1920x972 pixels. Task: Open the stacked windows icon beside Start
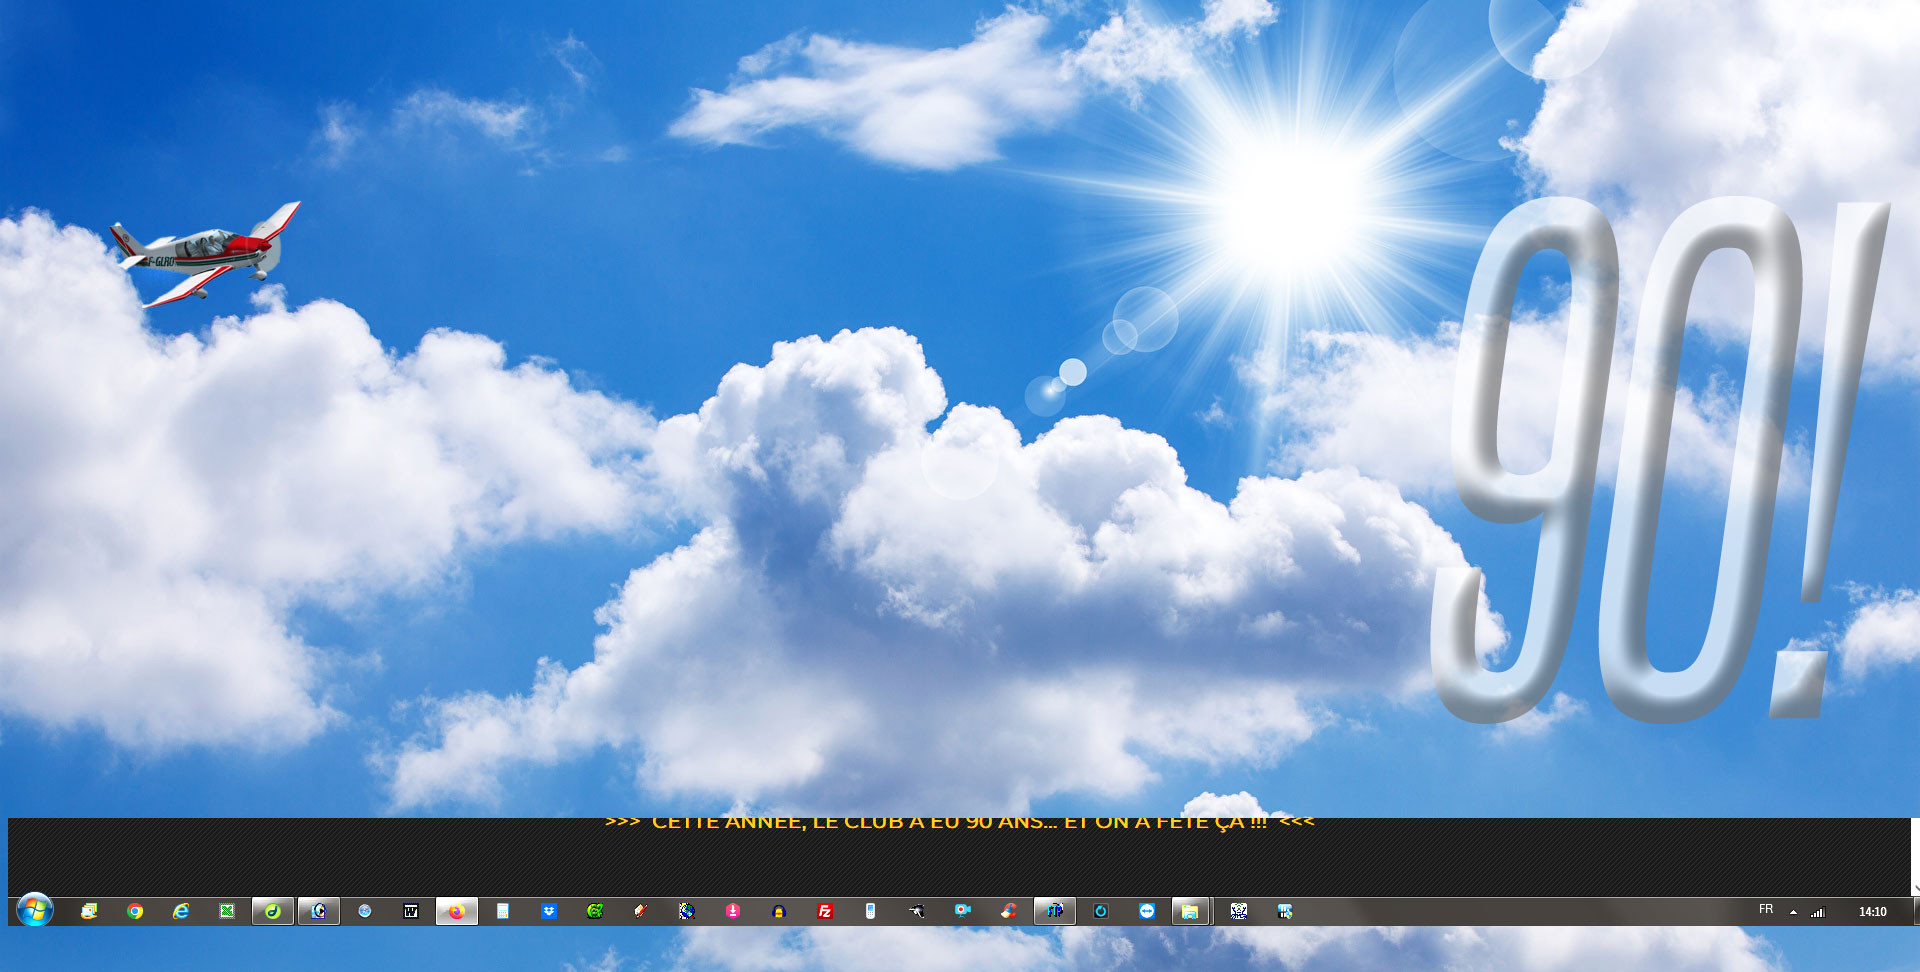89,911
